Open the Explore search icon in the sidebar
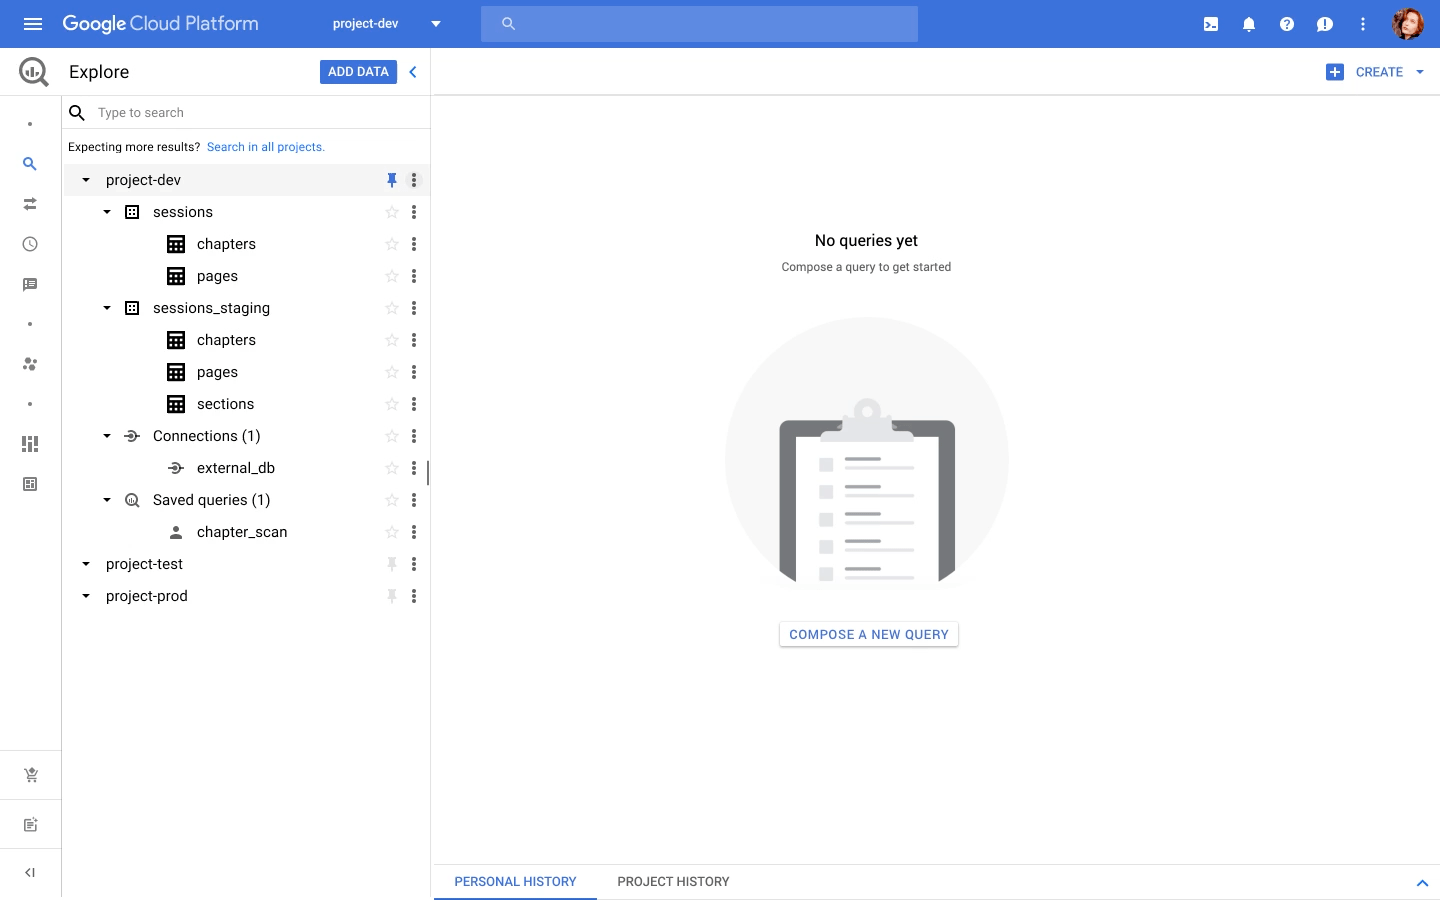This screenshot has width=1440, height=900. (x=30, y=163)
